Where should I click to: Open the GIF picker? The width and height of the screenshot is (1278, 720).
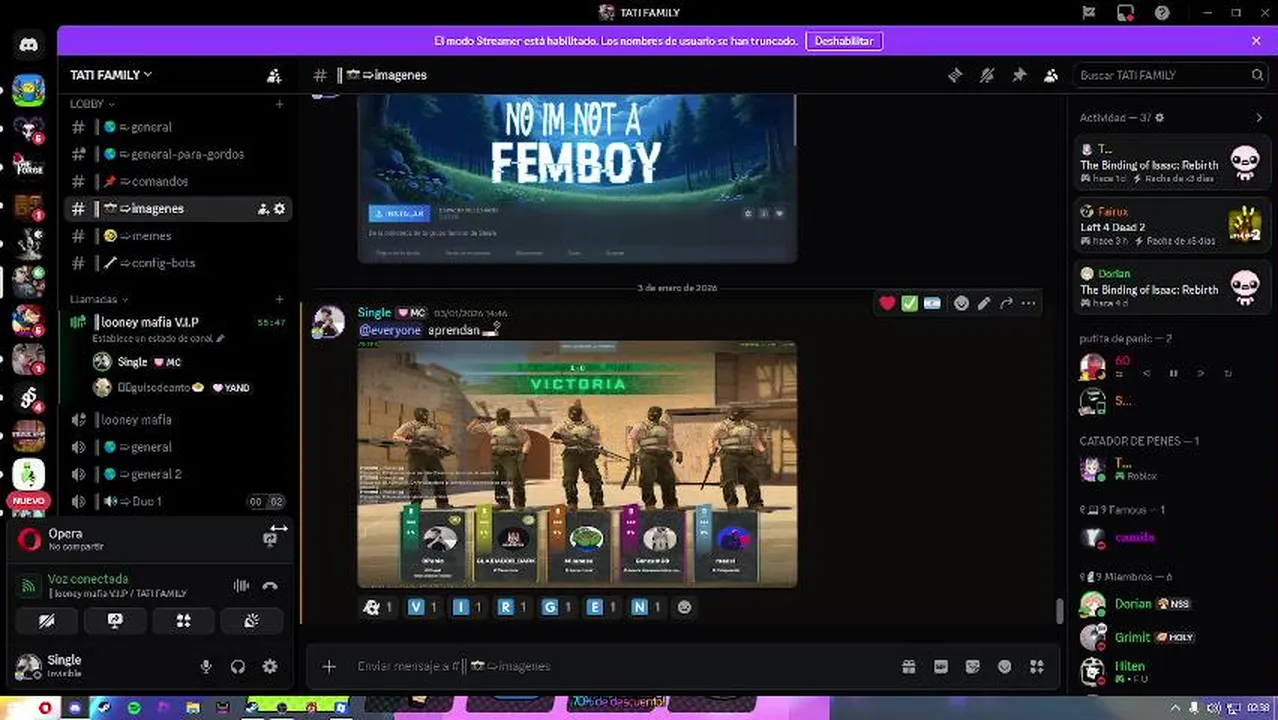pos(941,666)
